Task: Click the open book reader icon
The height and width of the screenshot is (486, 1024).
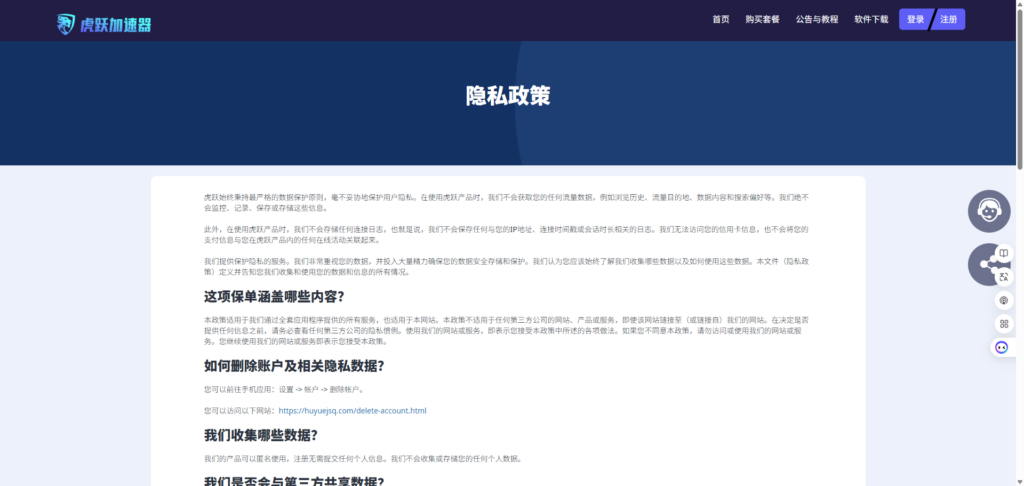Action: [x=1004, y=253]
